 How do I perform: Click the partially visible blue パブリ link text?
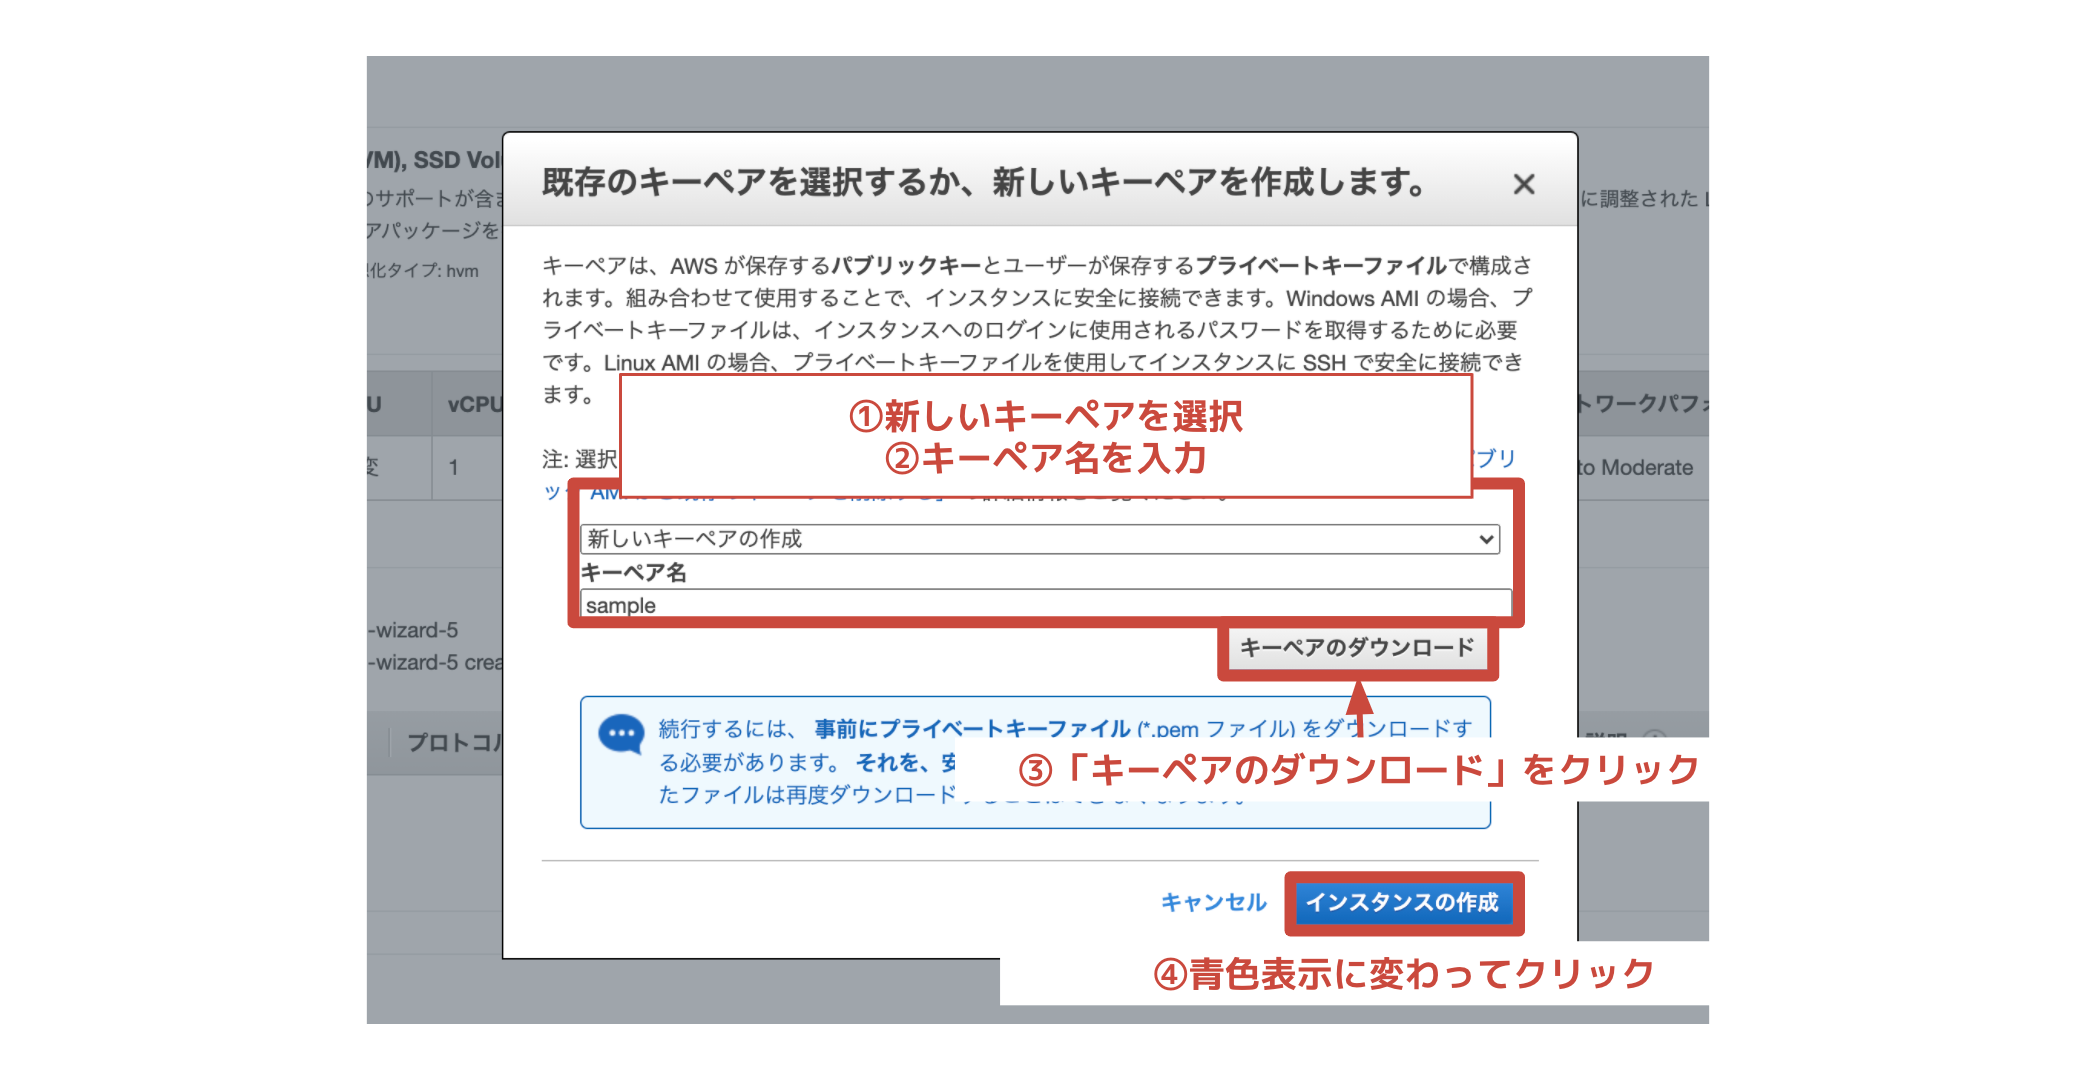point(1496,458)
